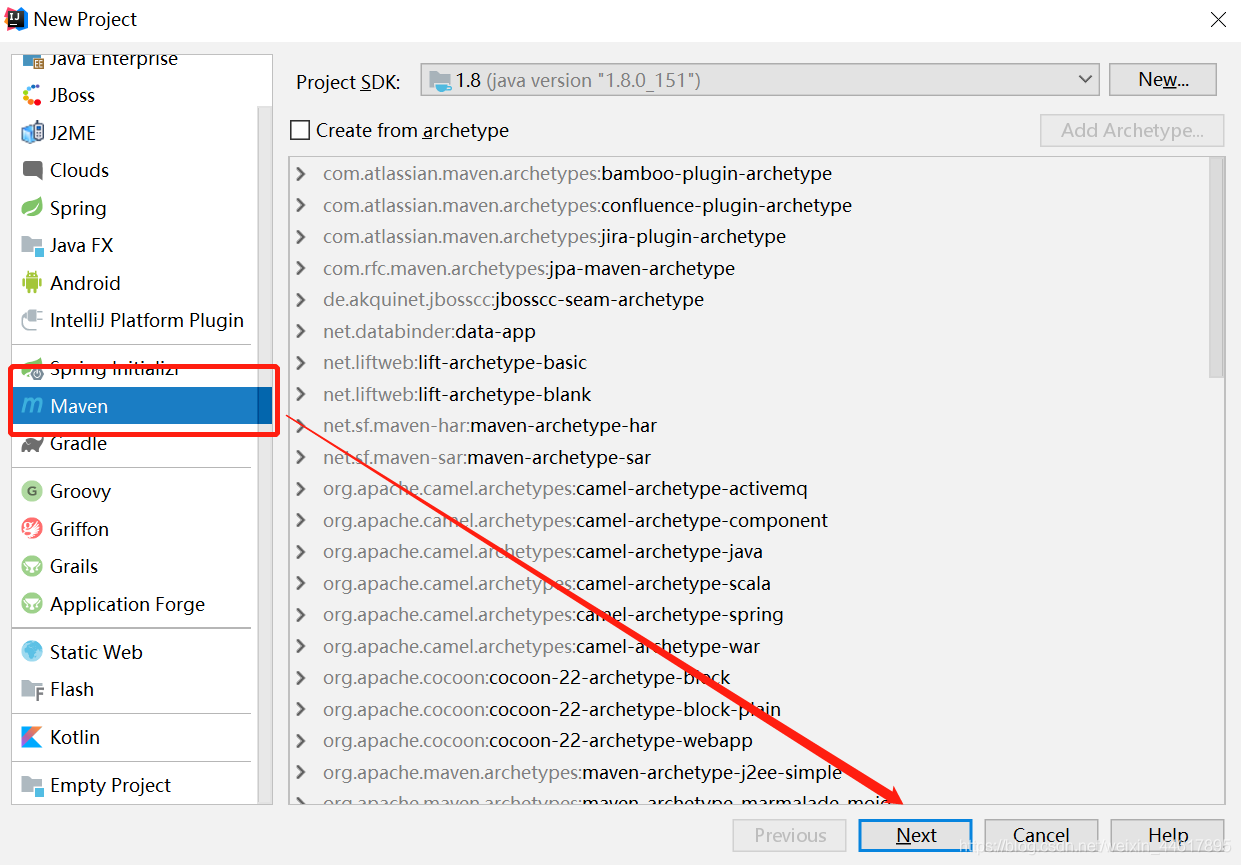This screenshot has height=865, width=1241.
Task: Expand bamboo-plugin-archetype entry
Action: [x=301, y=174]
